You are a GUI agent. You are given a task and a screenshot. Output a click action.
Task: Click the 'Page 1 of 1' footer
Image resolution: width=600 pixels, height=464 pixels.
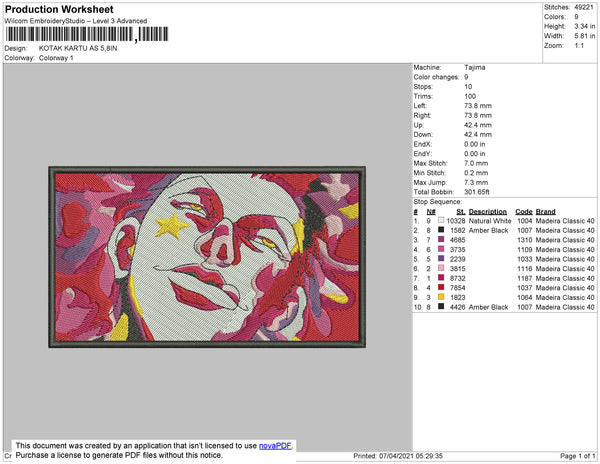click(x=578, y=456)
